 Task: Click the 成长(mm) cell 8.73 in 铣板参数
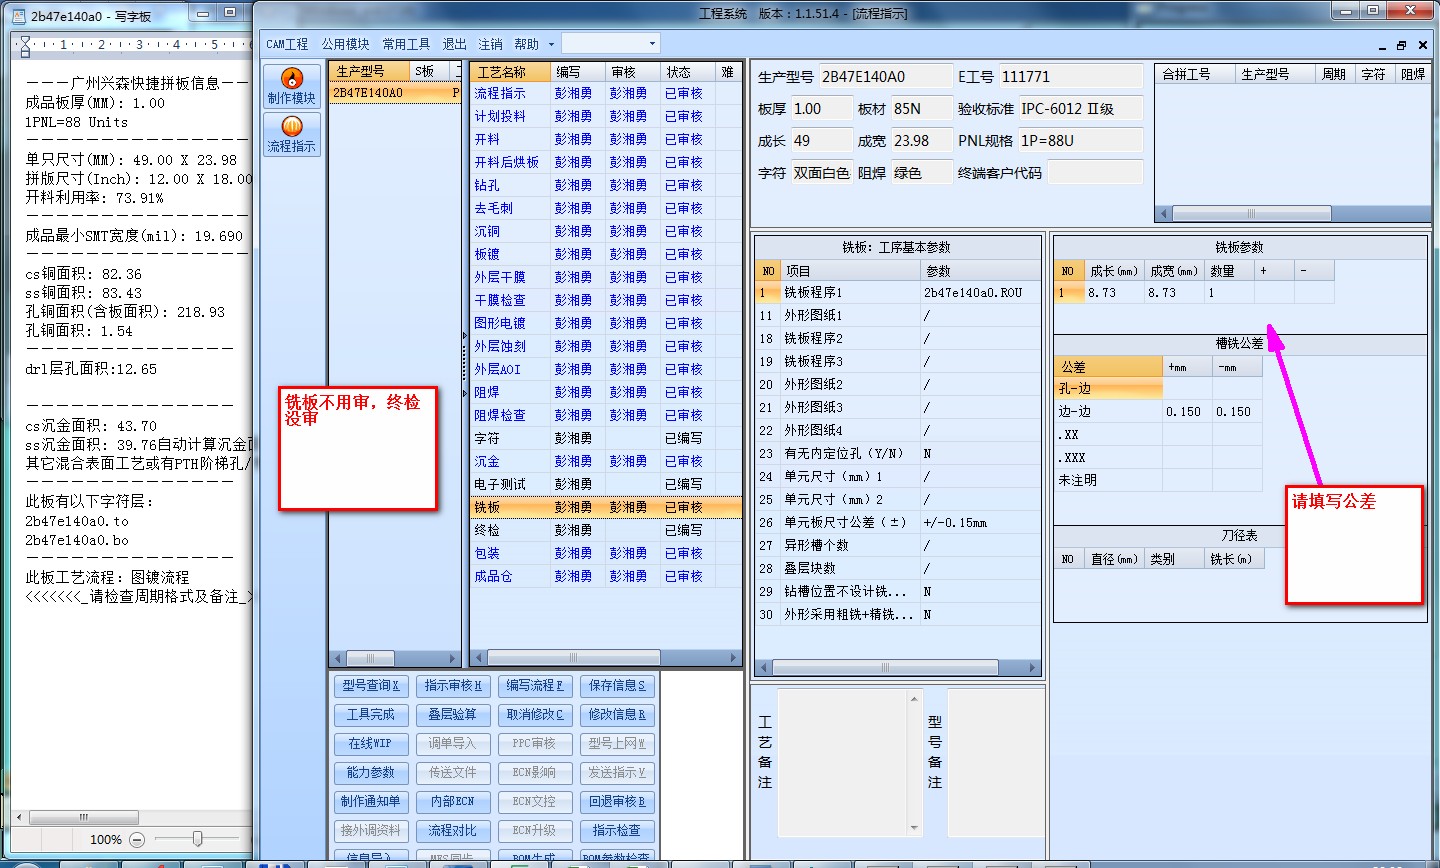(1114, 293)
